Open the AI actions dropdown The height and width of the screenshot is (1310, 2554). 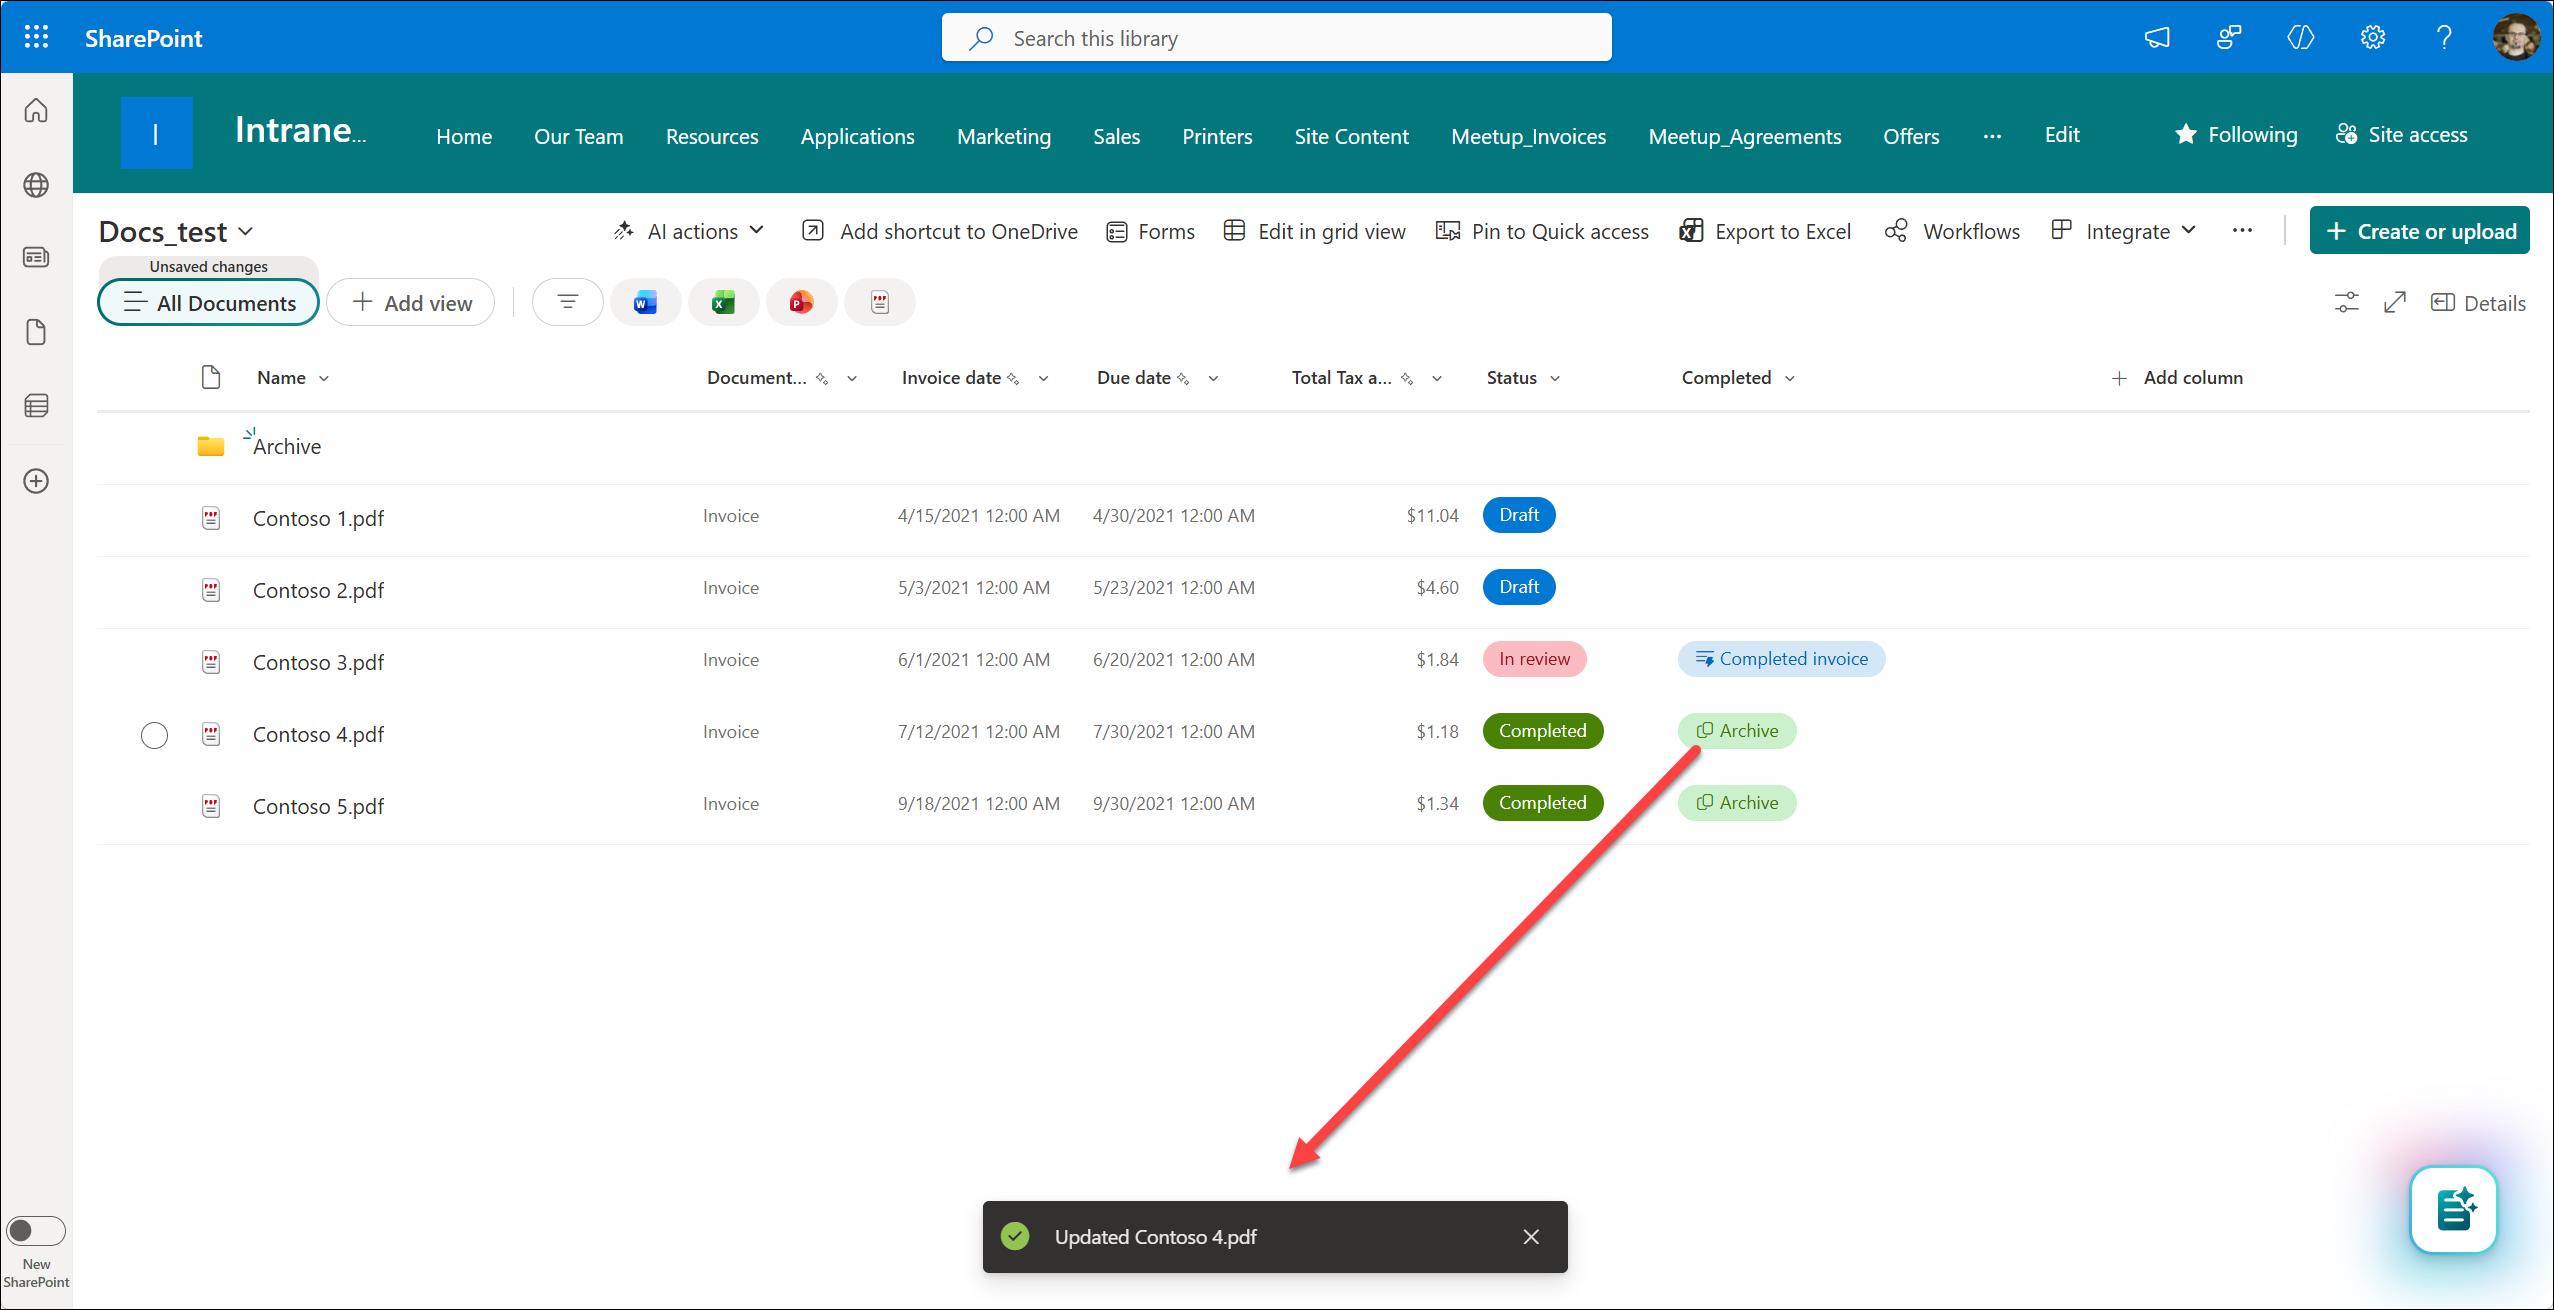click(x=690, y=232)
